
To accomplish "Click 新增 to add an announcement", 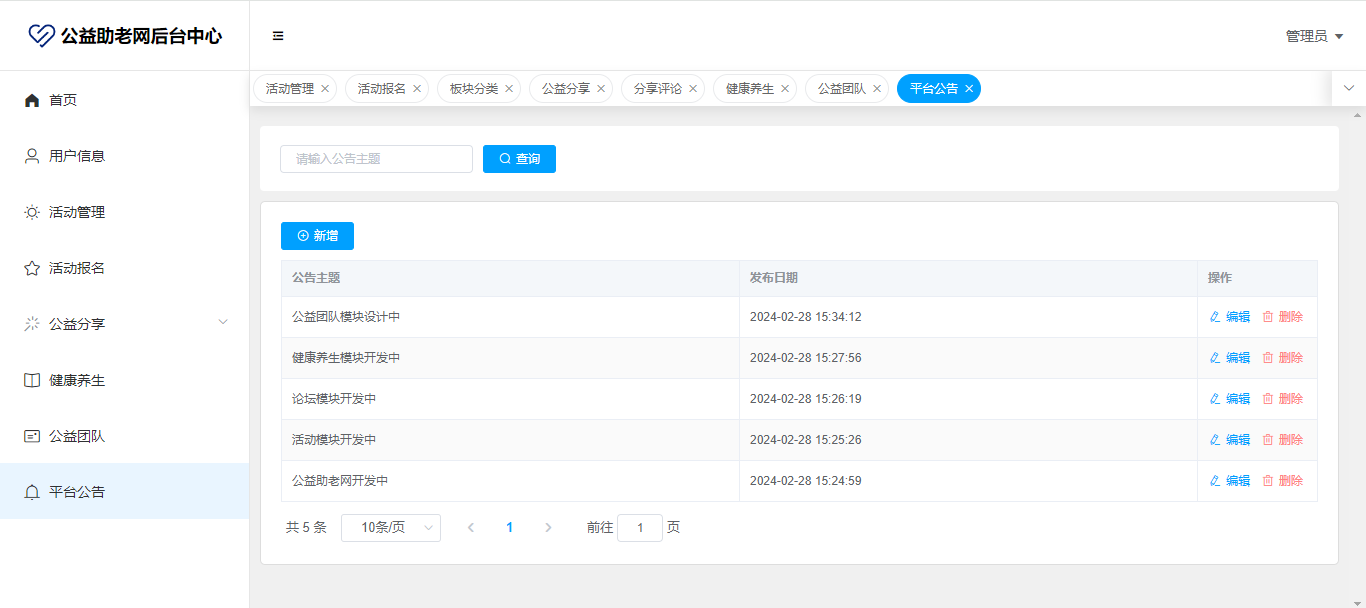I will [317, 236].
